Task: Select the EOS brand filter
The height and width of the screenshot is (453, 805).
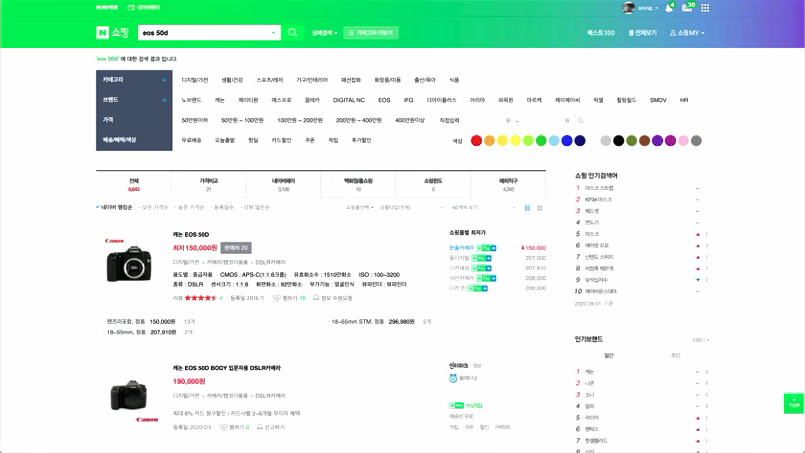Action: [x=384, y=100]
